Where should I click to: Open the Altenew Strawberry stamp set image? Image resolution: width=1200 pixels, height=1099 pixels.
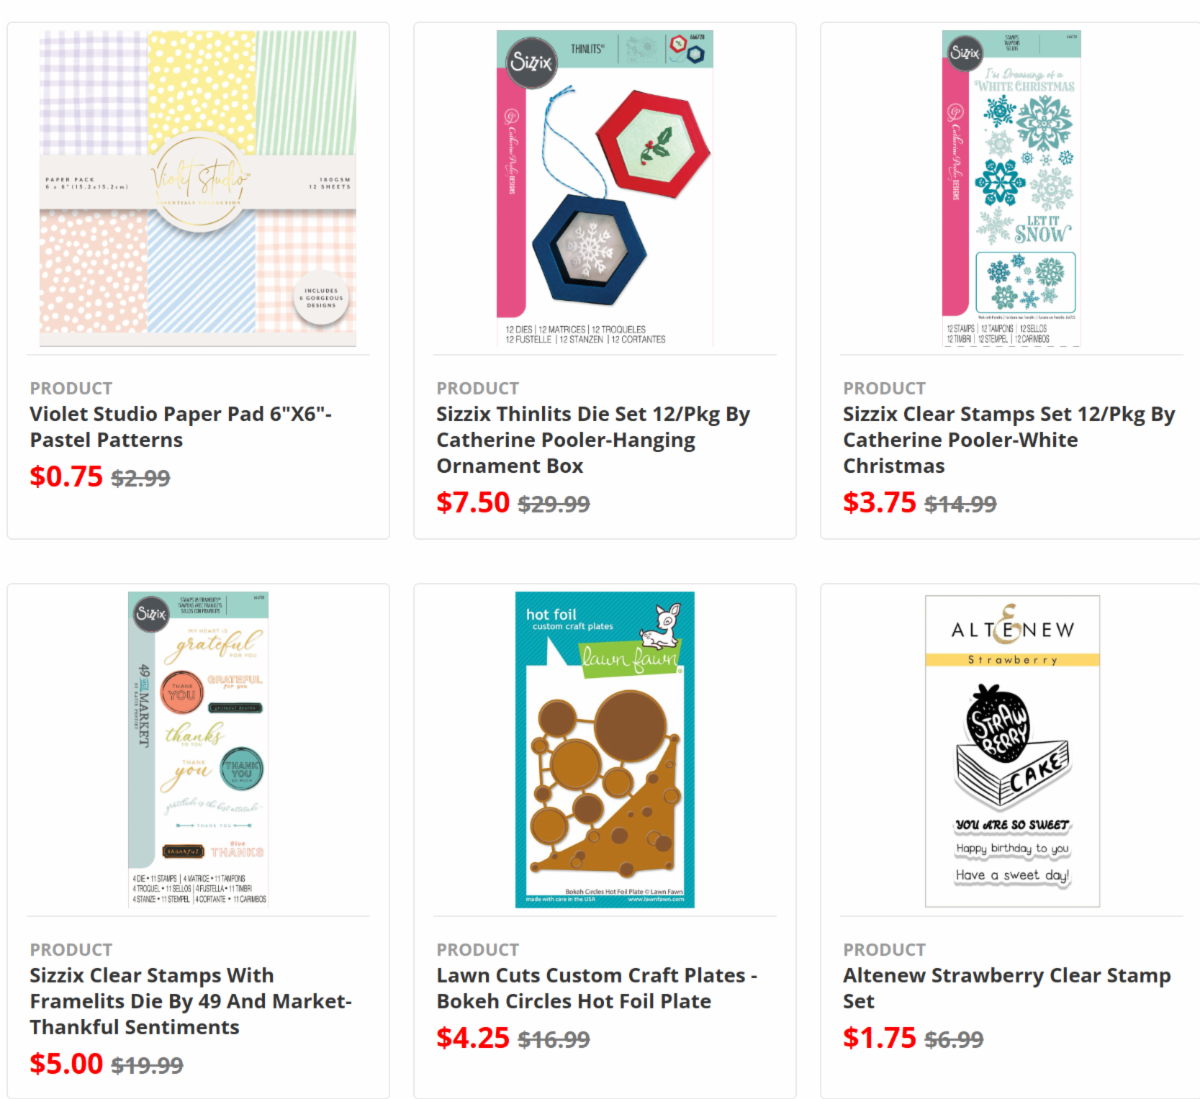point(1011,750)
